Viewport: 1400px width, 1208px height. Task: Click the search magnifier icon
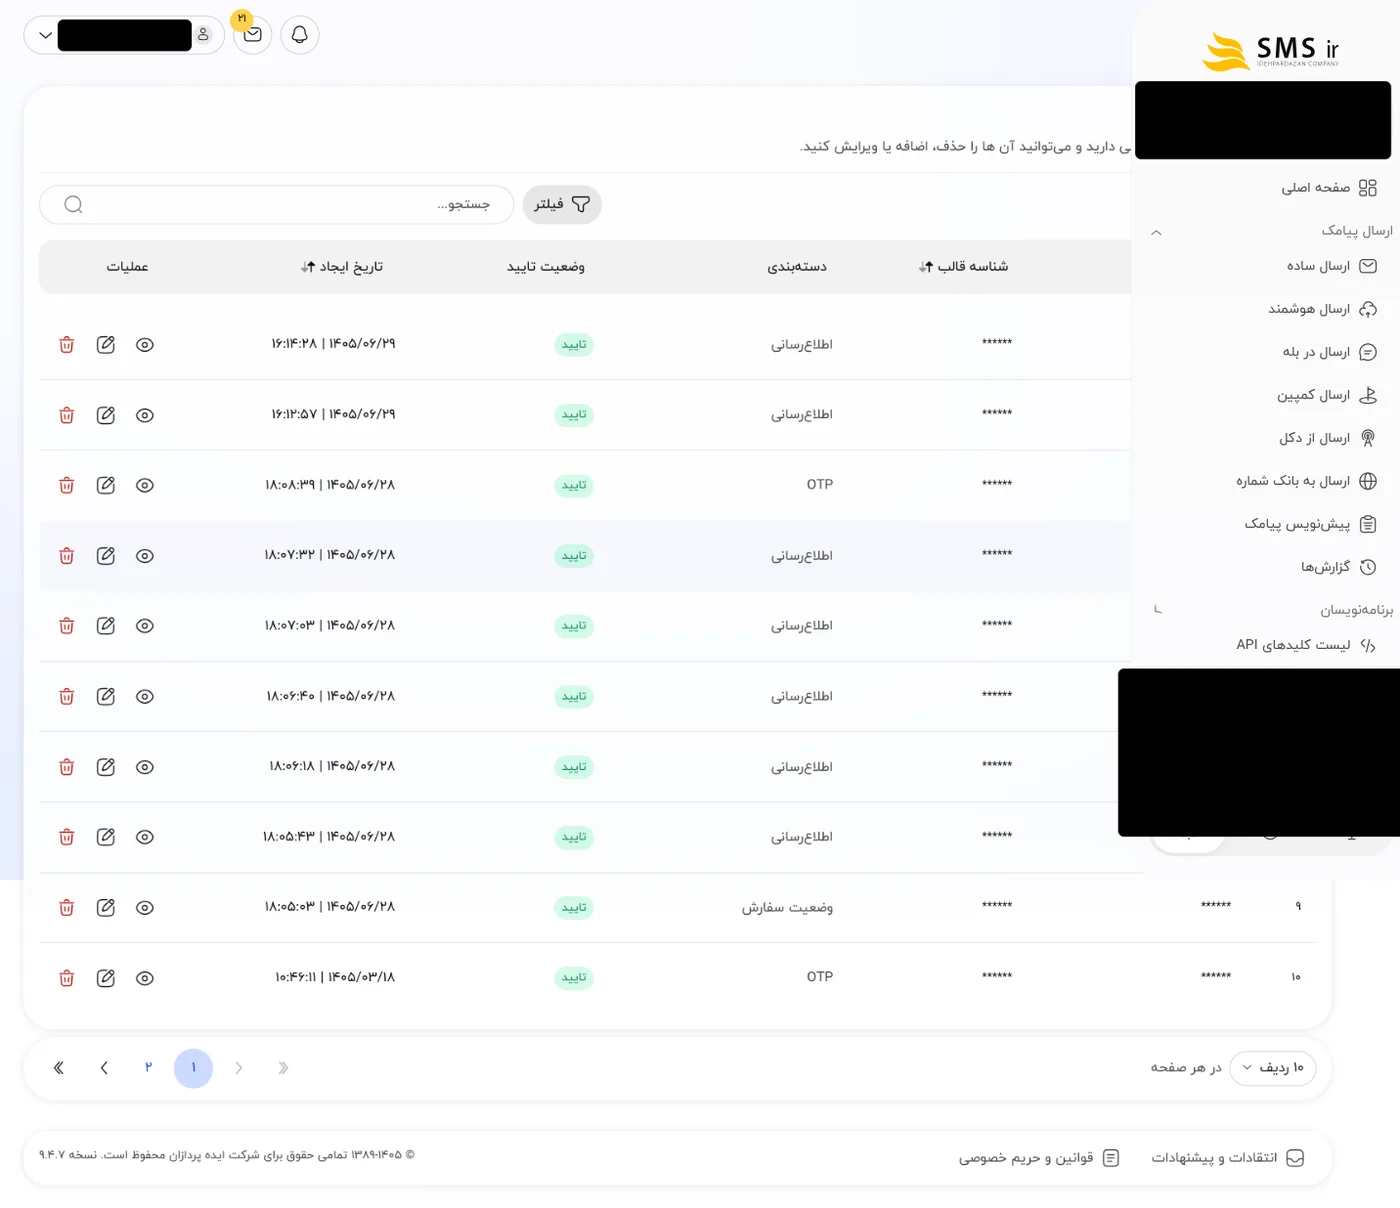[73, 205]
